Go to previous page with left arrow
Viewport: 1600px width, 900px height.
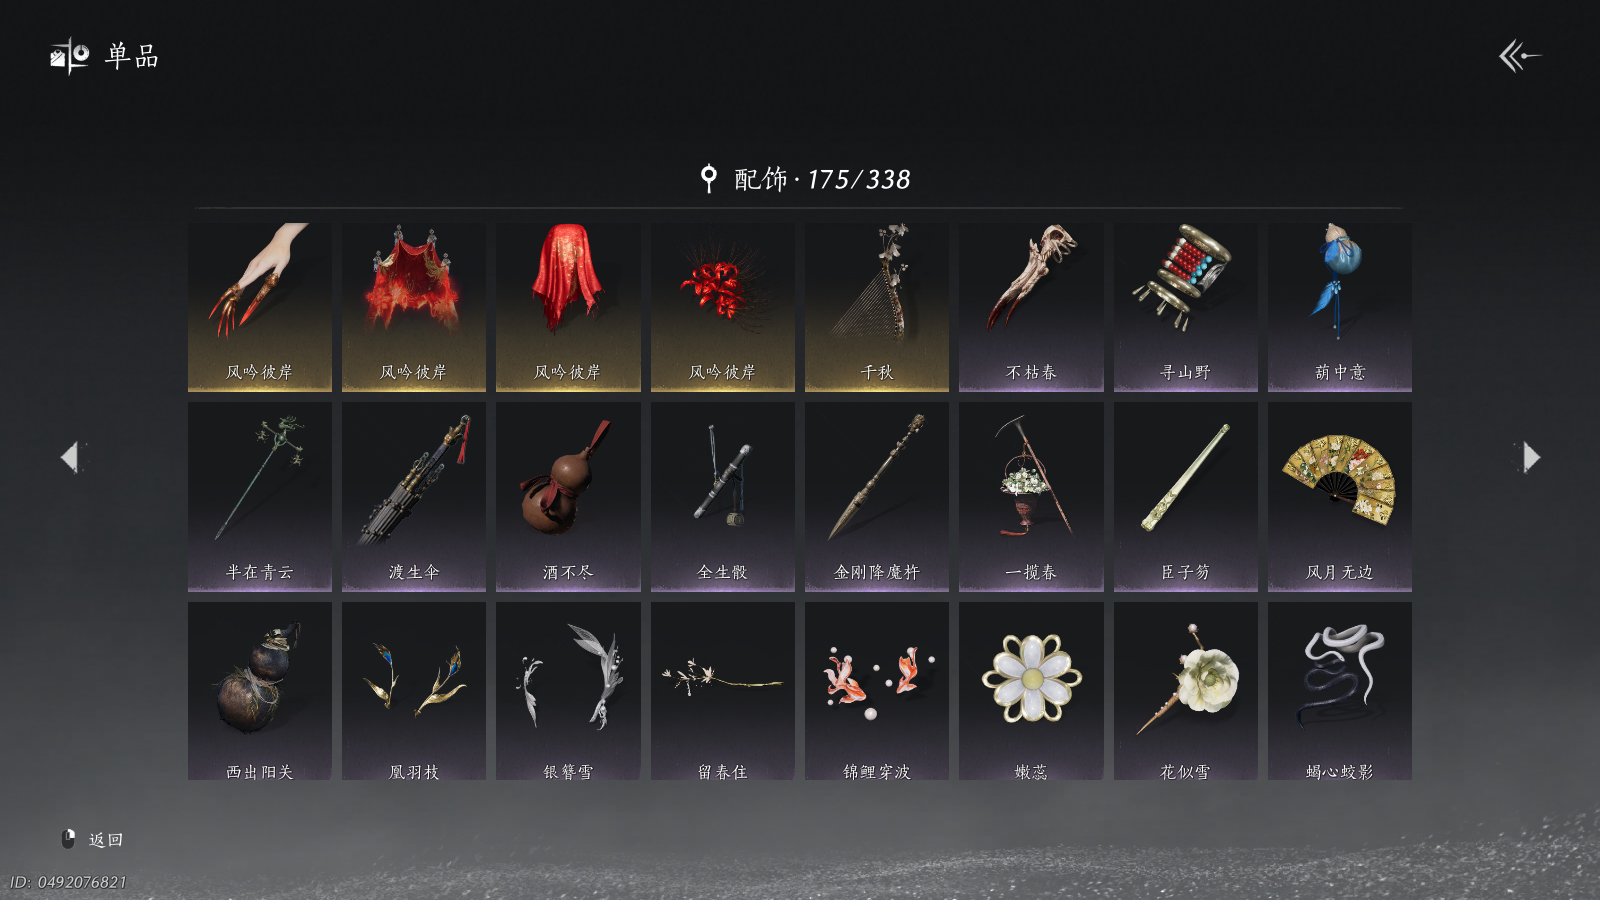(x=70, y=457)
